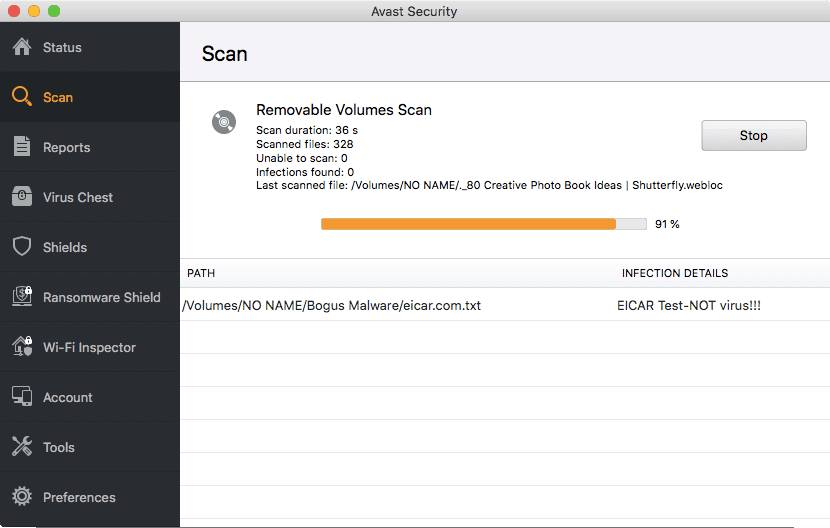This screenshot has width=830, height=528.
Task: Click the Account devices icon
Action: [x=22, y=396]
